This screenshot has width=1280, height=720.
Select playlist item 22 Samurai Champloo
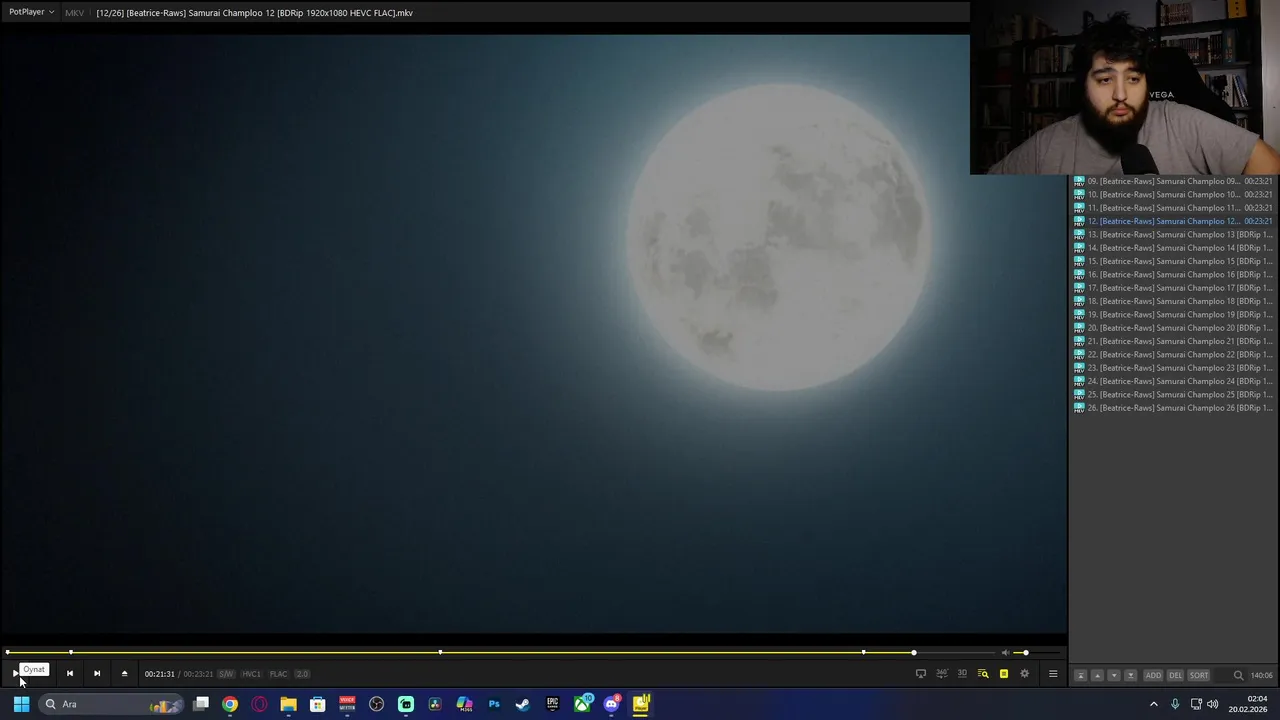(1173, 354)
